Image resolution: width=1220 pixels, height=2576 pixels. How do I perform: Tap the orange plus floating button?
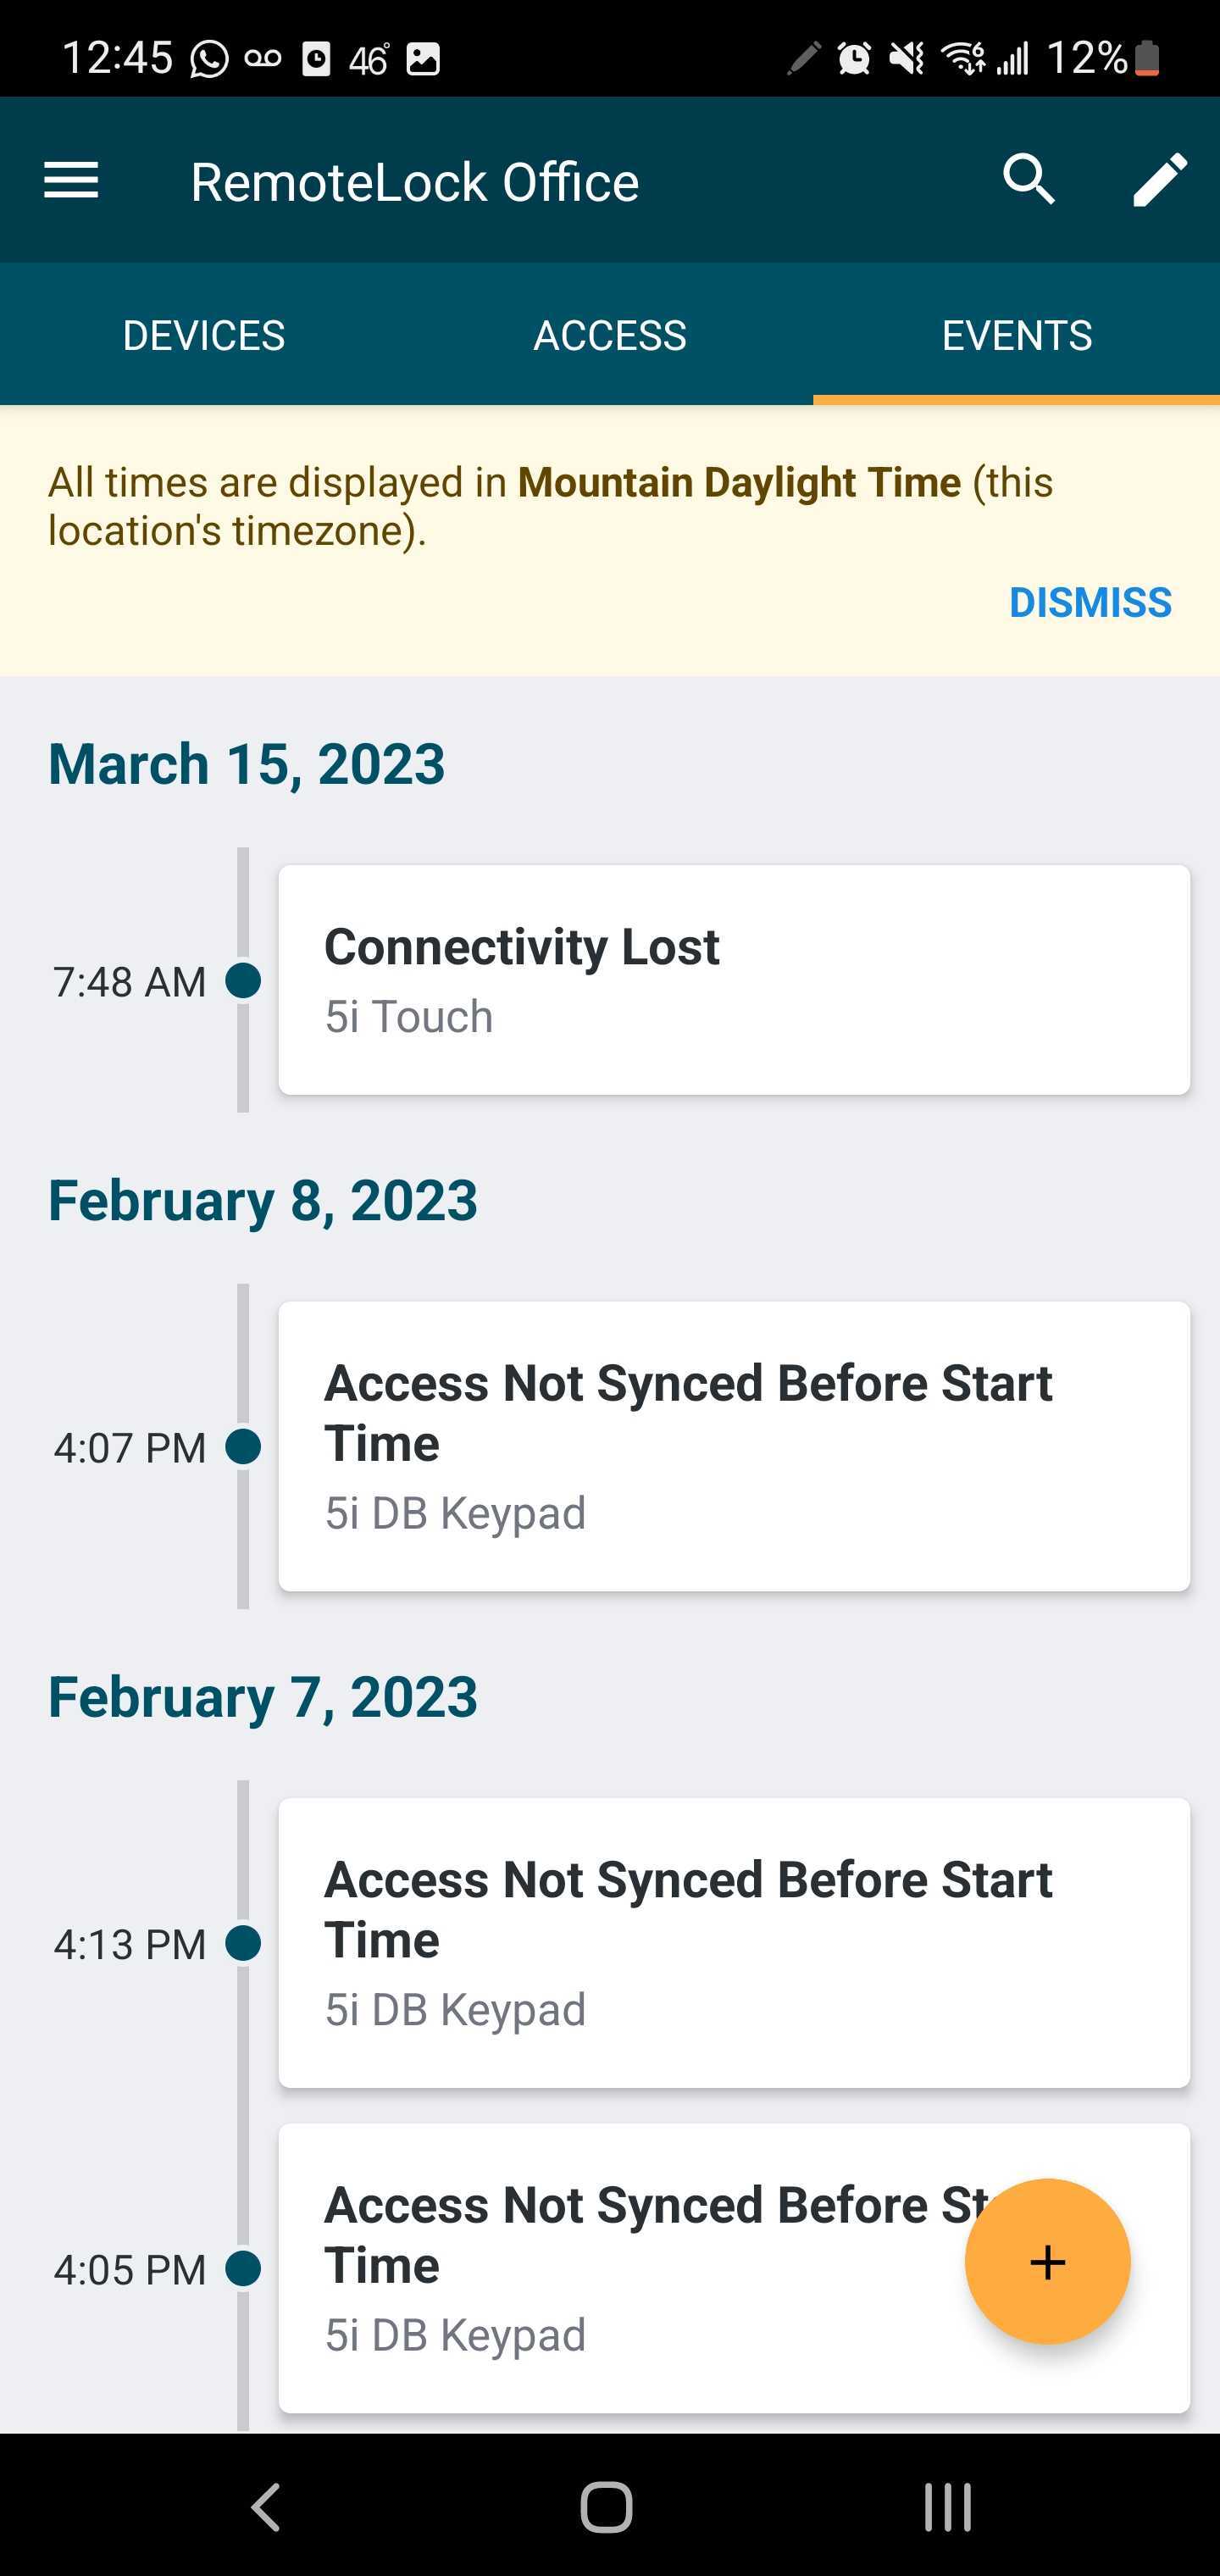pos(1047,2261)
